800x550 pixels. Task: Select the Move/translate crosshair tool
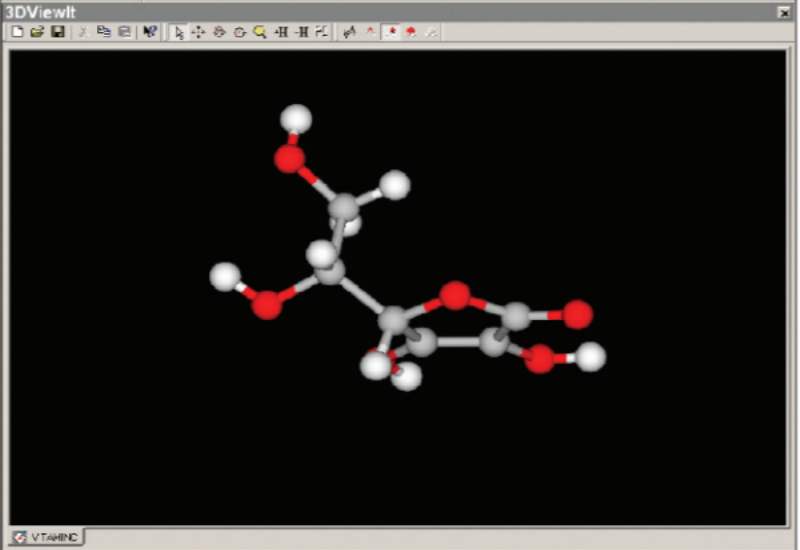pos(198,32)
